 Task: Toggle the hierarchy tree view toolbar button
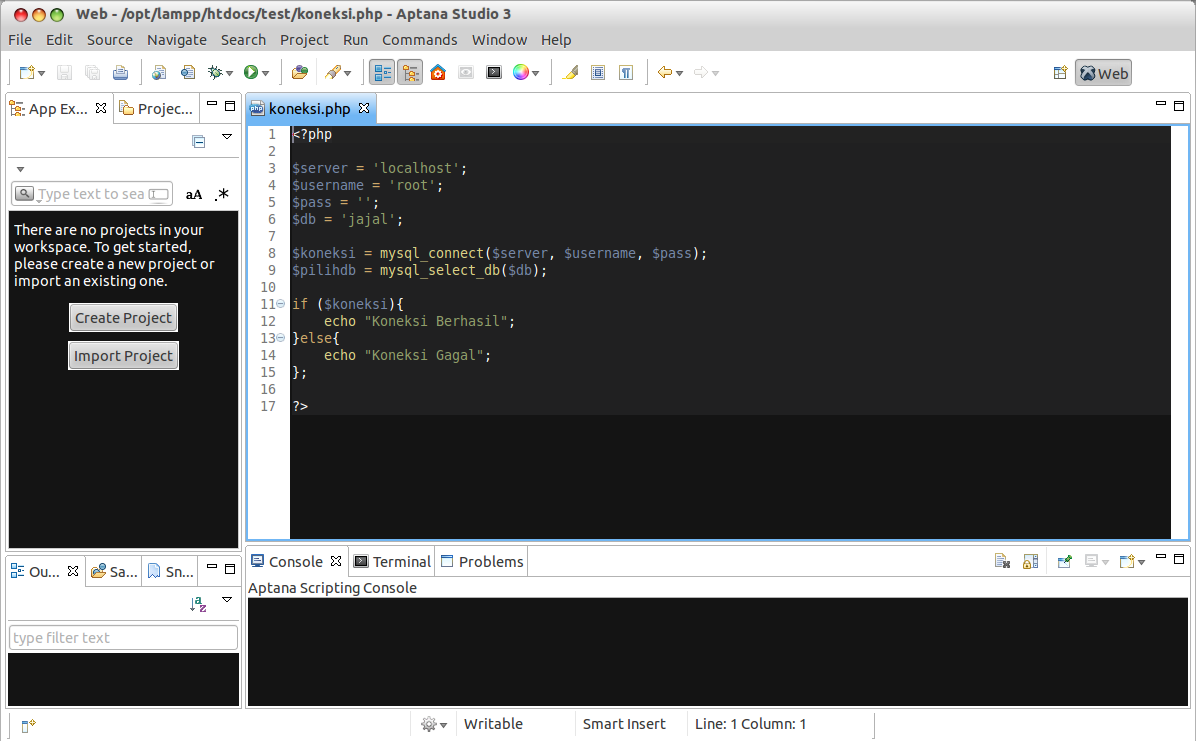410,72
